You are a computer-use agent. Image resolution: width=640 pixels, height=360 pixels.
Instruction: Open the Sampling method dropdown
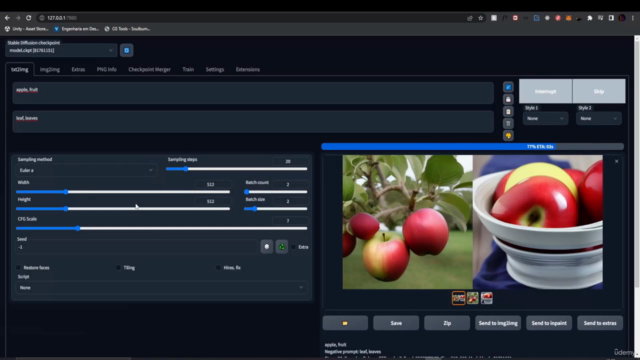[86, 170]
